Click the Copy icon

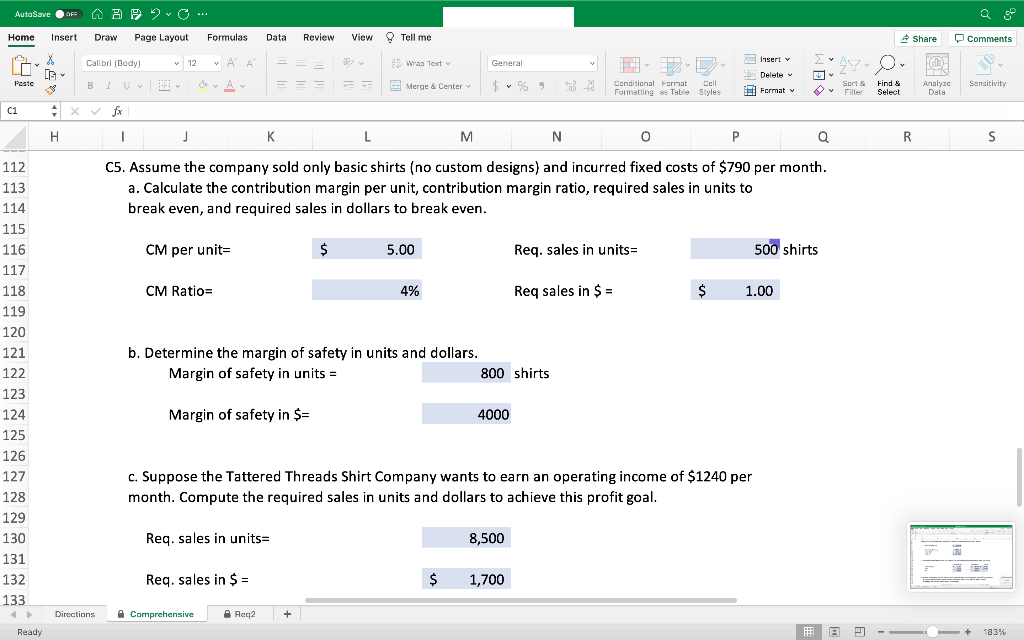pyautogui.click(x=50, y=74)
